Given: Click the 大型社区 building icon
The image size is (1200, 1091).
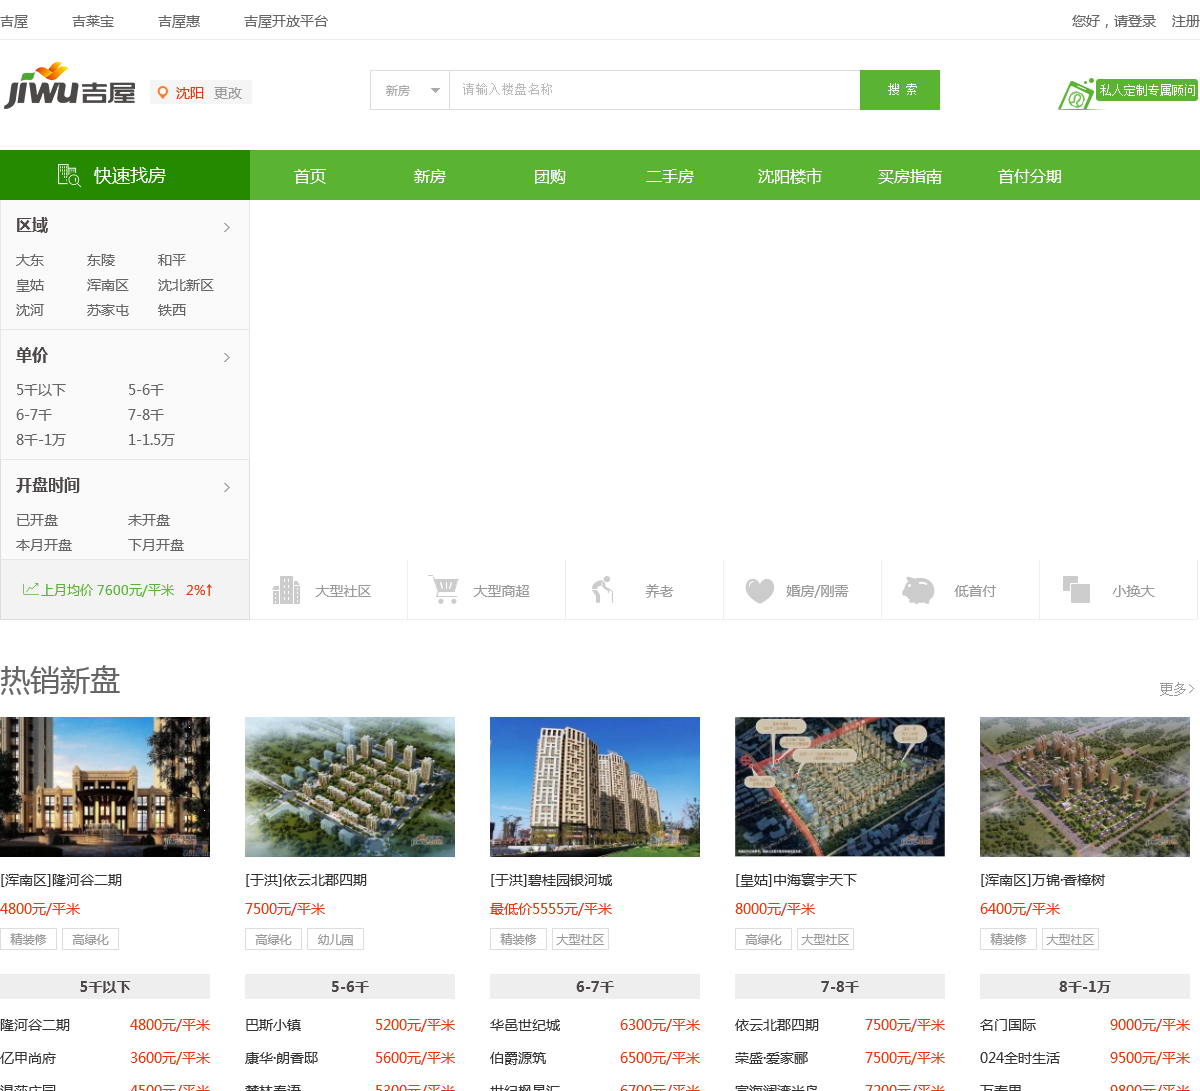Looking at the screenshot, I should click(x=287, y=590).
